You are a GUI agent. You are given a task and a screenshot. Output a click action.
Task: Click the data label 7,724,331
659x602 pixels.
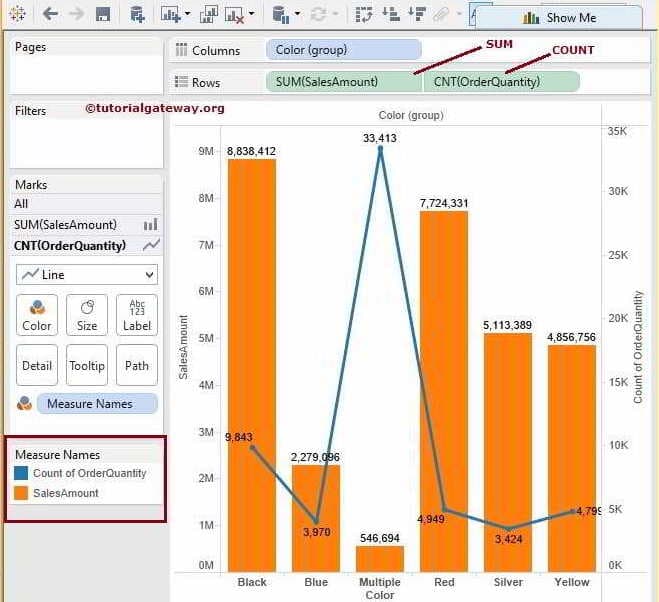tap(444, 203)
